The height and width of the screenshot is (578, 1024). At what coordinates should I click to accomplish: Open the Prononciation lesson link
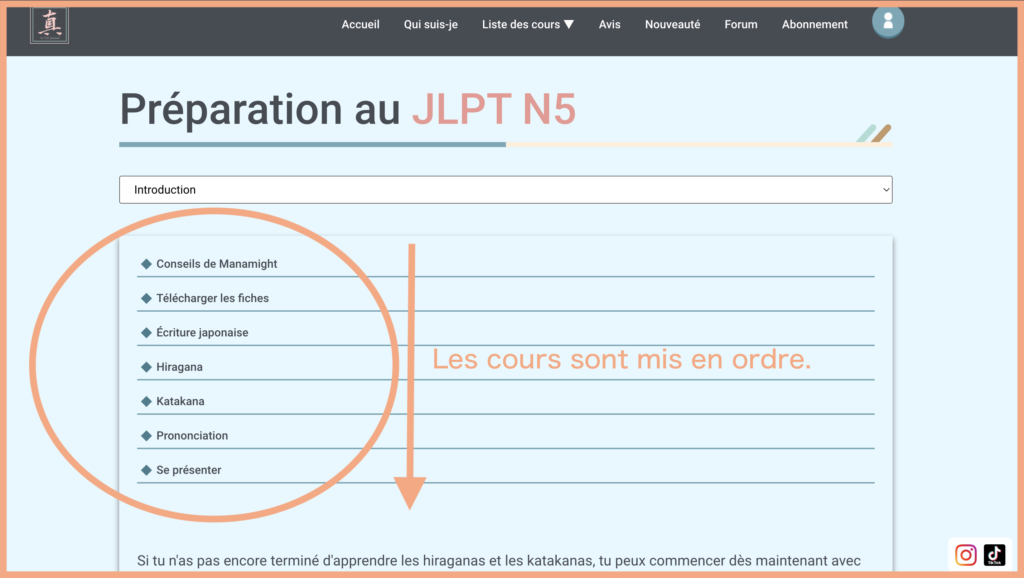point(192,436)
